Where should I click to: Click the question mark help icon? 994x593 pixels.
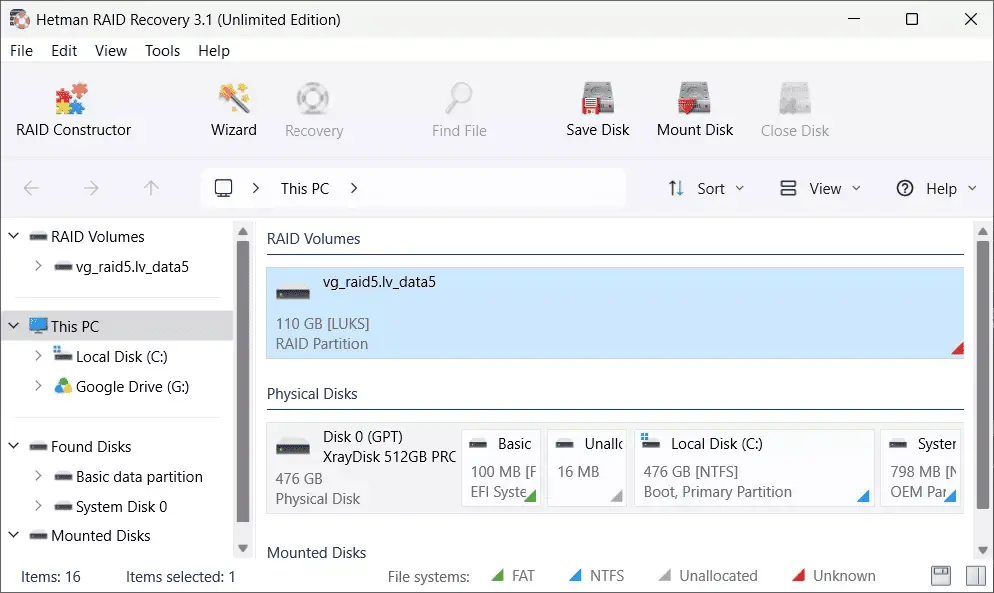click(905, 188)
